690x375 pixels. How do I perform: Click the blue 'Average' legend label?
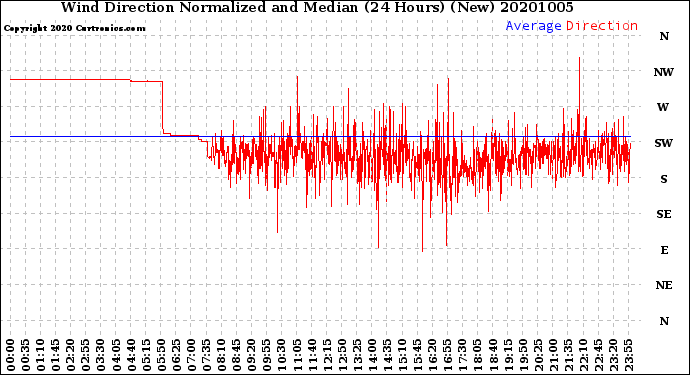(x=533, y=26)
